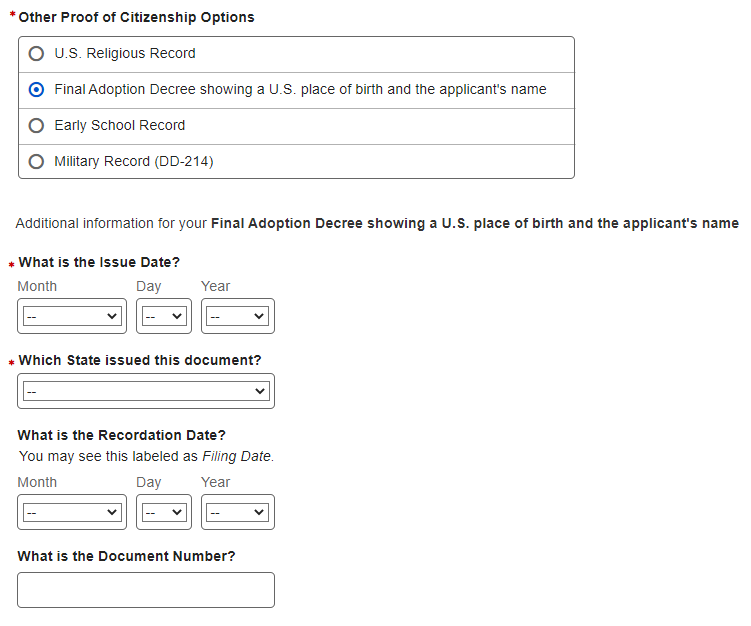Open the Recordation Date Month dropdown

70,512
